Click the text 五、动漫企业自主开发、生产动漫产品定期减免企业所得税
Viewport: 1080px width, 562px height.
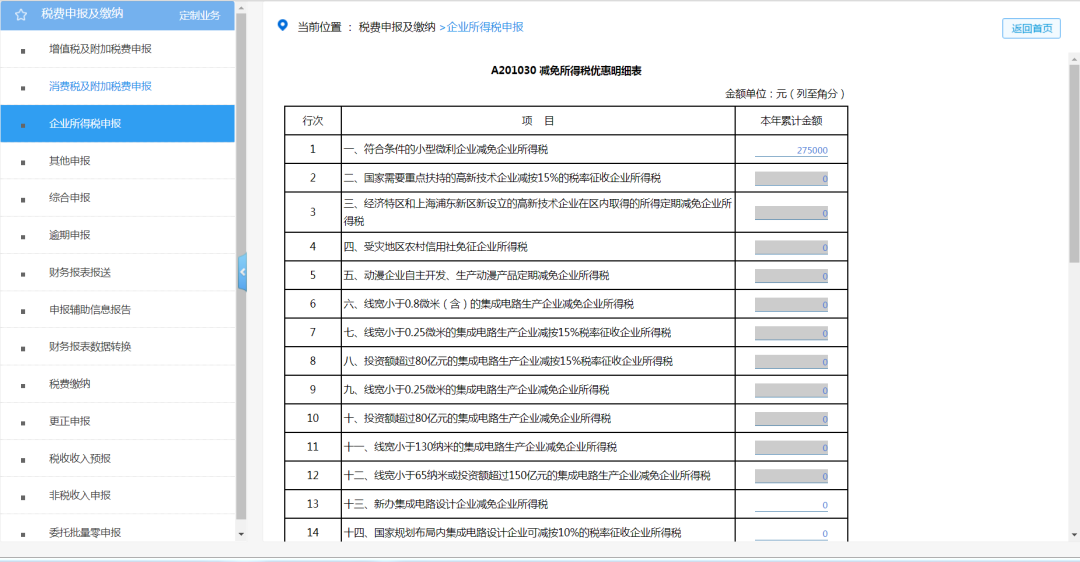coord(476,275)
